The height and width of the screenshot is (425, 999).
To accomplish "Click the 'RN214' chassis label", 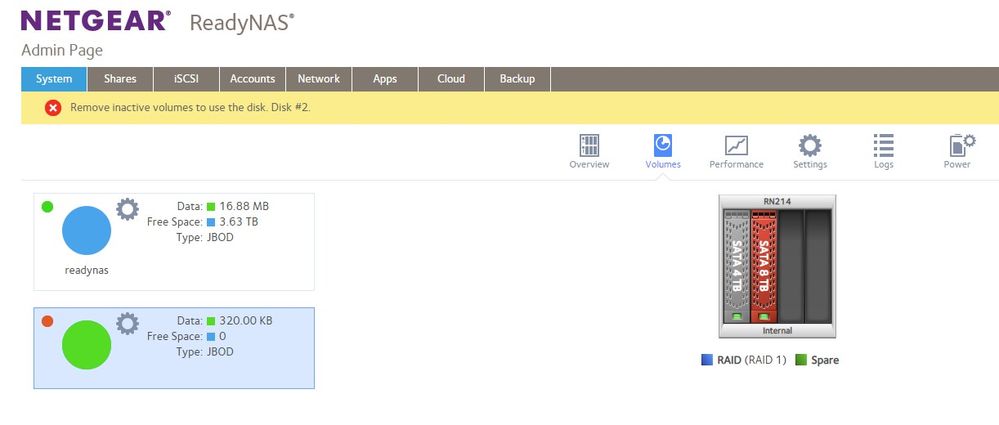I will [x=777, y=201].
